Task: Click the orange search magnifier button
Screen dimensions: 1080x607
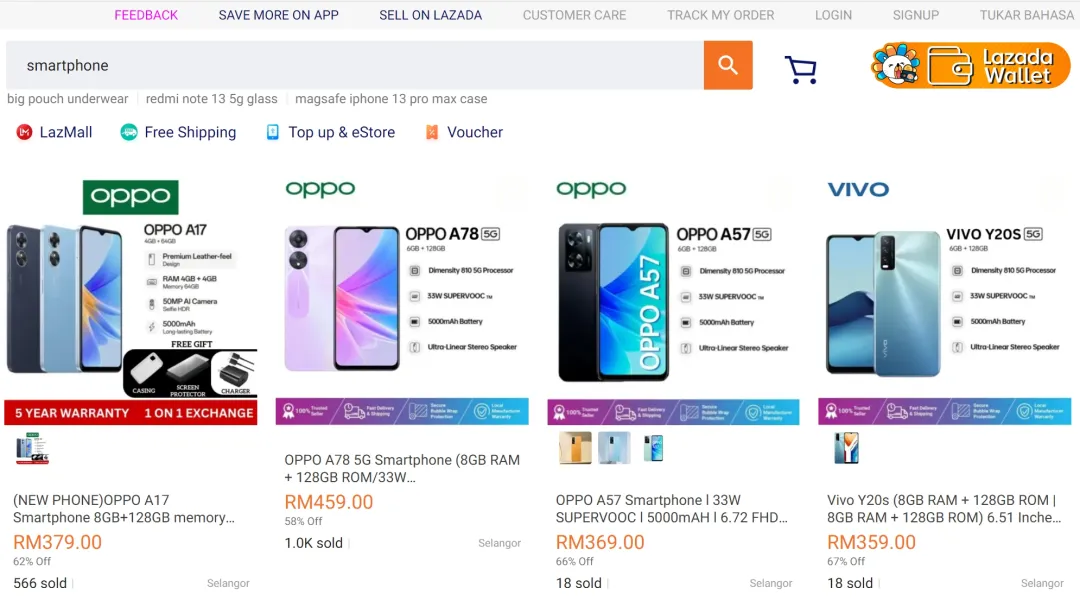Action: (x=728, y=65)
